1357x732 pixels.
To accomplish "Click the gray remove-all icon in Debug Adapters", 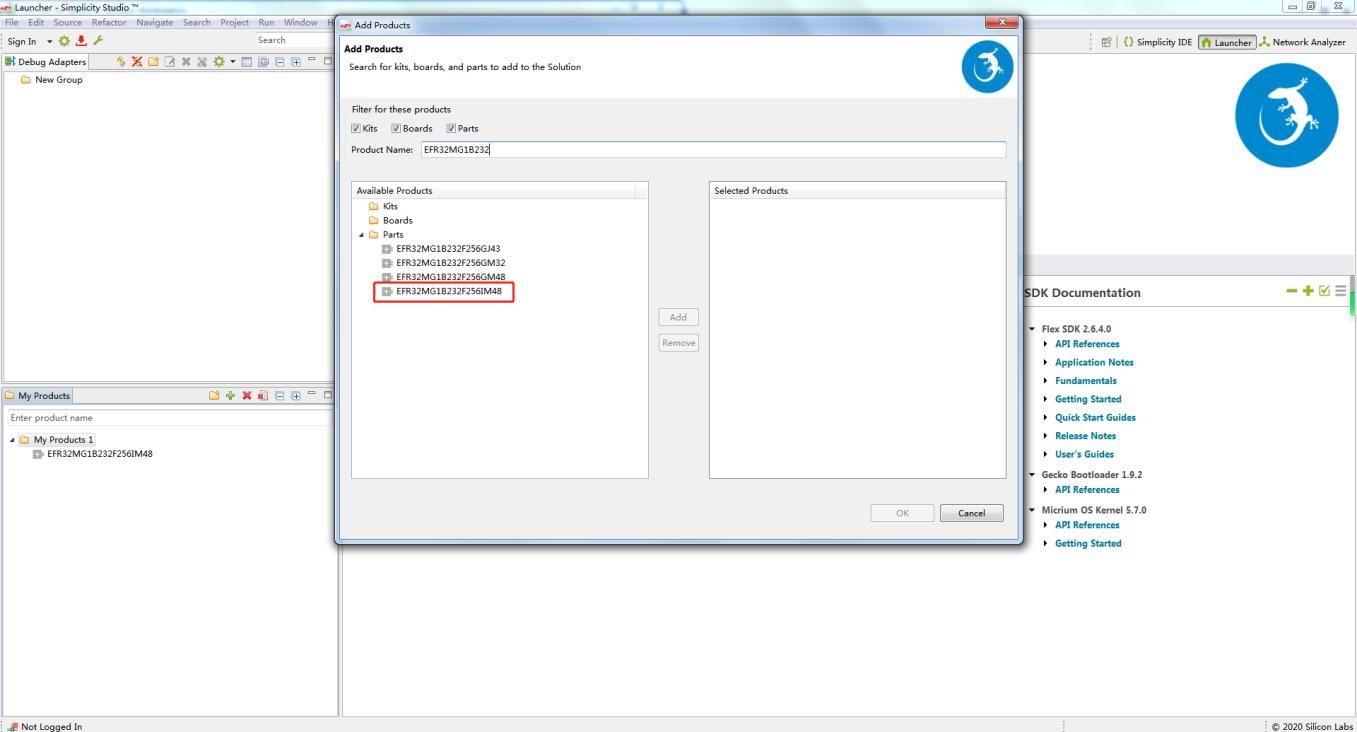I will coord(202,62).
